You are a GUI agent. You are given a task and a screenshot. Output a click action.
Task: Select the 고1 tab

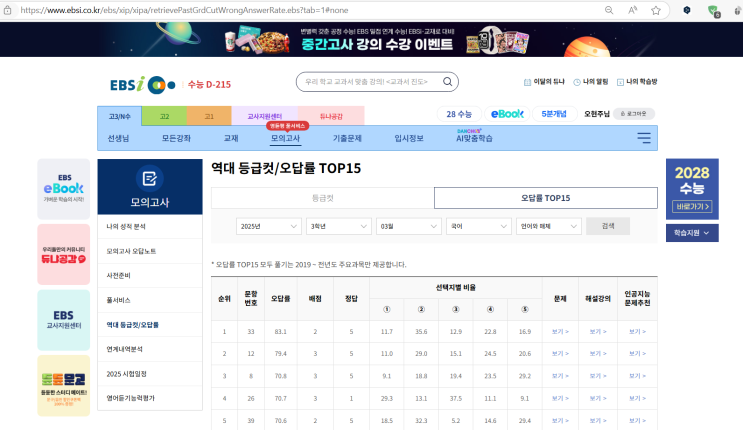[x=209, y=116]
